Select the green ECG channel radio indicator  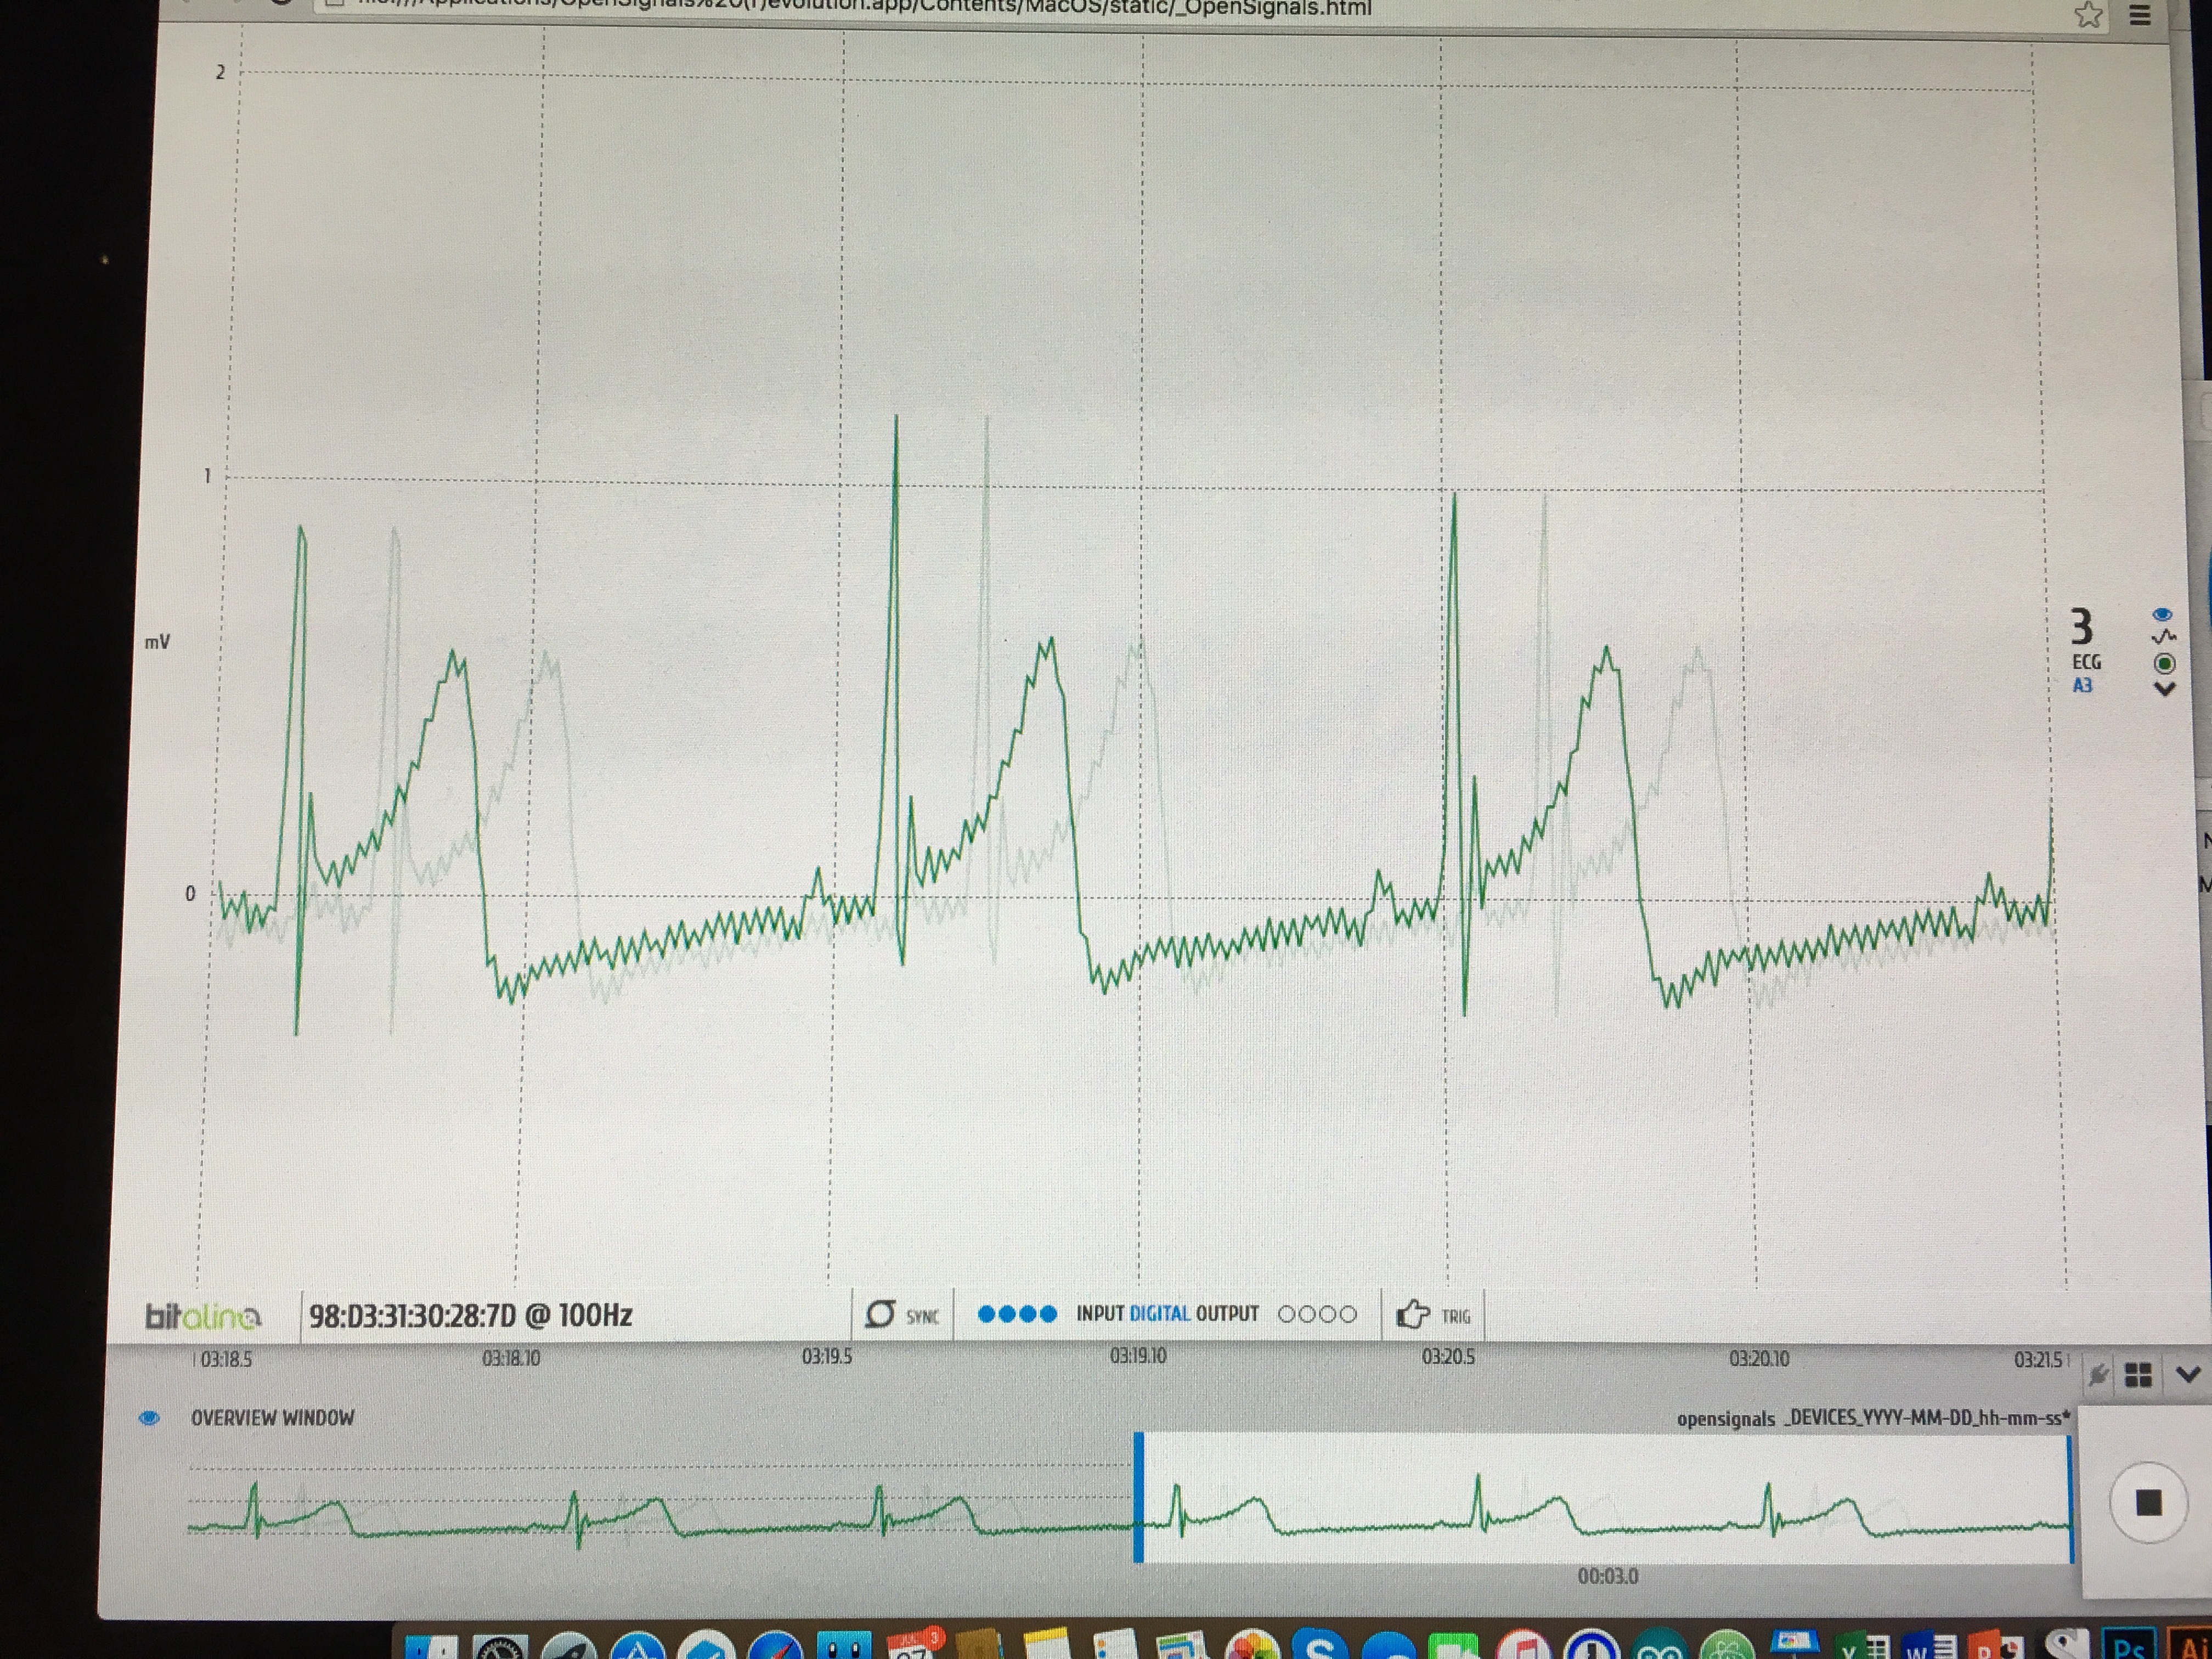pos(2164,663)
